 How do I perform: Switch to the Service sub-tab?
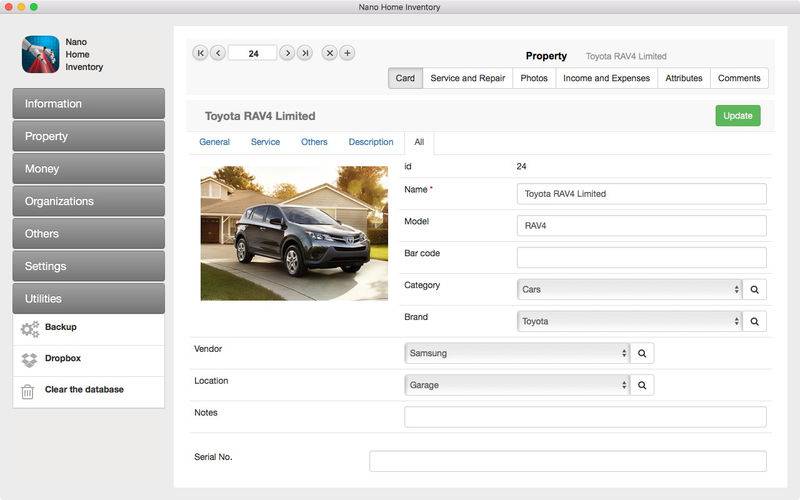(265, 142)
